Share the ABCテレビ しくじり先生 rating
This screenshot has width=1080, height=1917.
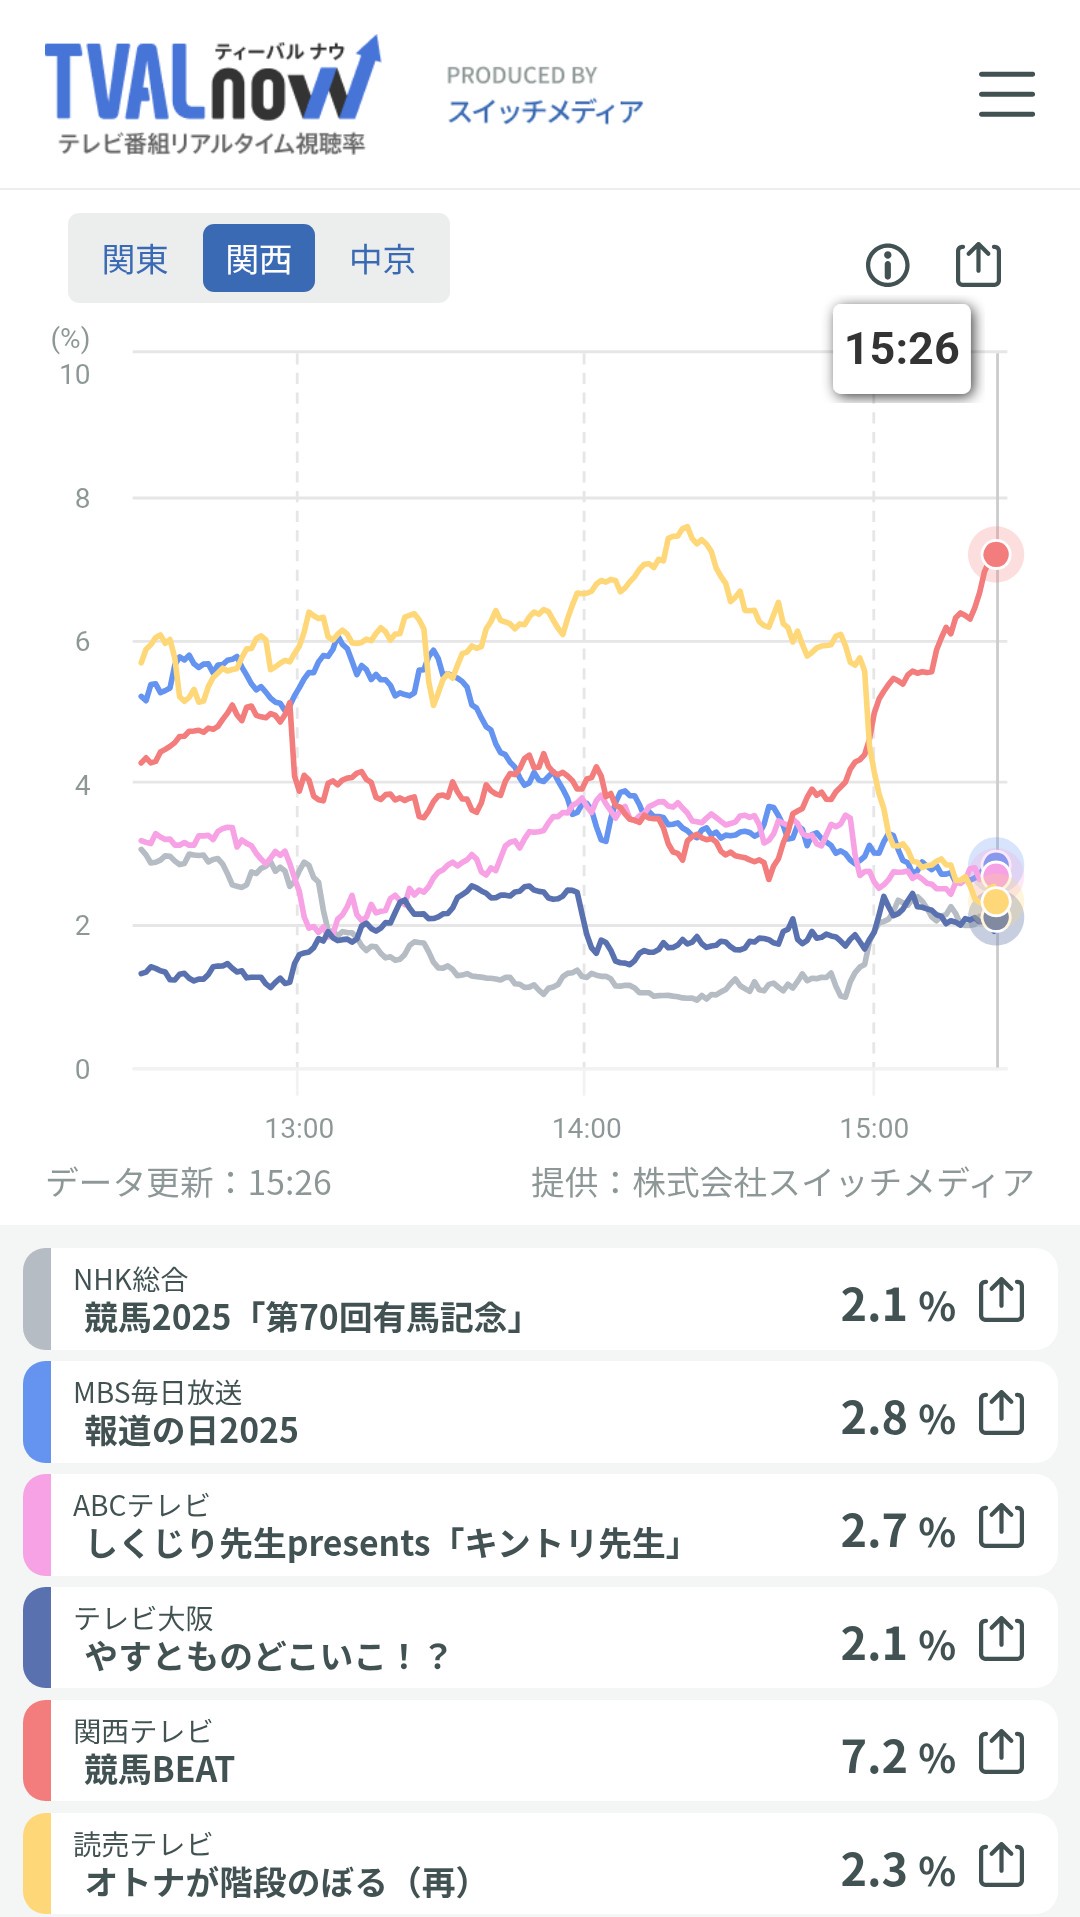tap(1001, 1526)
